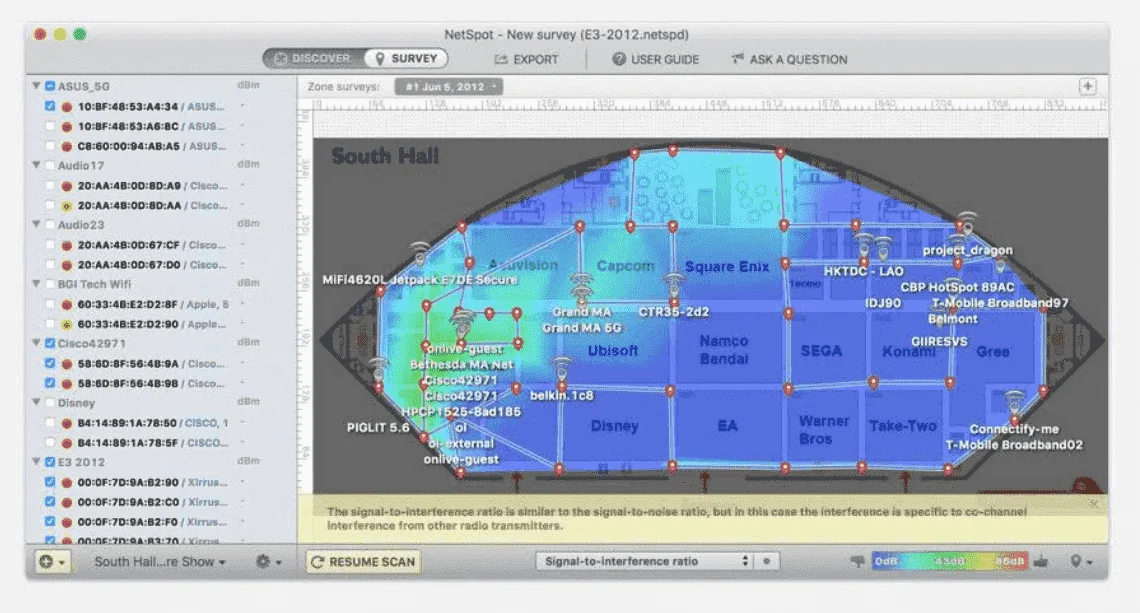1140x613 pixels.
Task: Collapse the E3 2012 group triangle
Action: pyautogui.click(x=36, y=462)
